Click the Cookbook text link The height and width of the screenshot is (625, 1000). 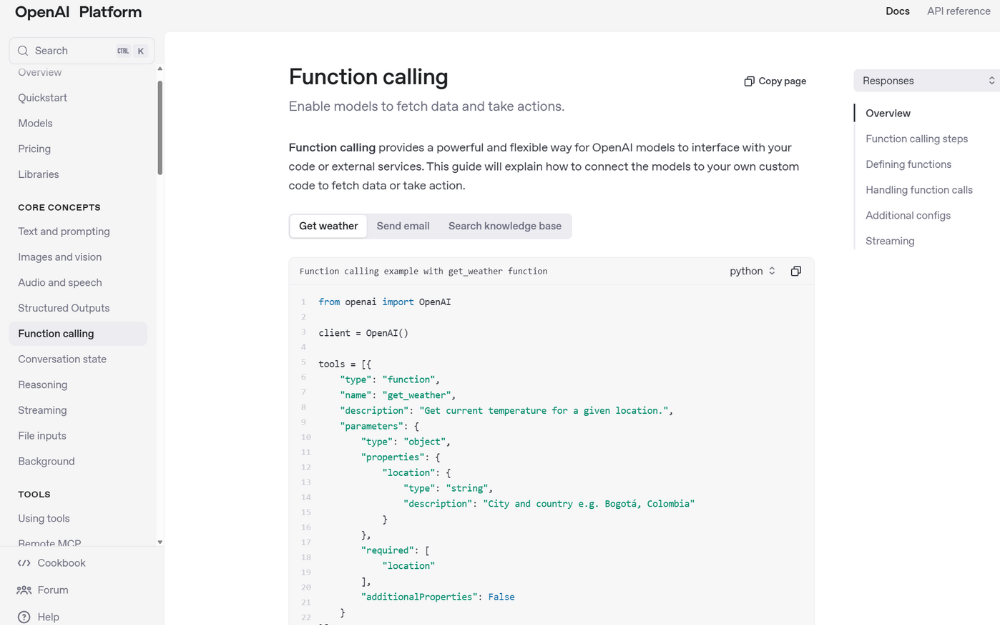click(x=61, y=563)
